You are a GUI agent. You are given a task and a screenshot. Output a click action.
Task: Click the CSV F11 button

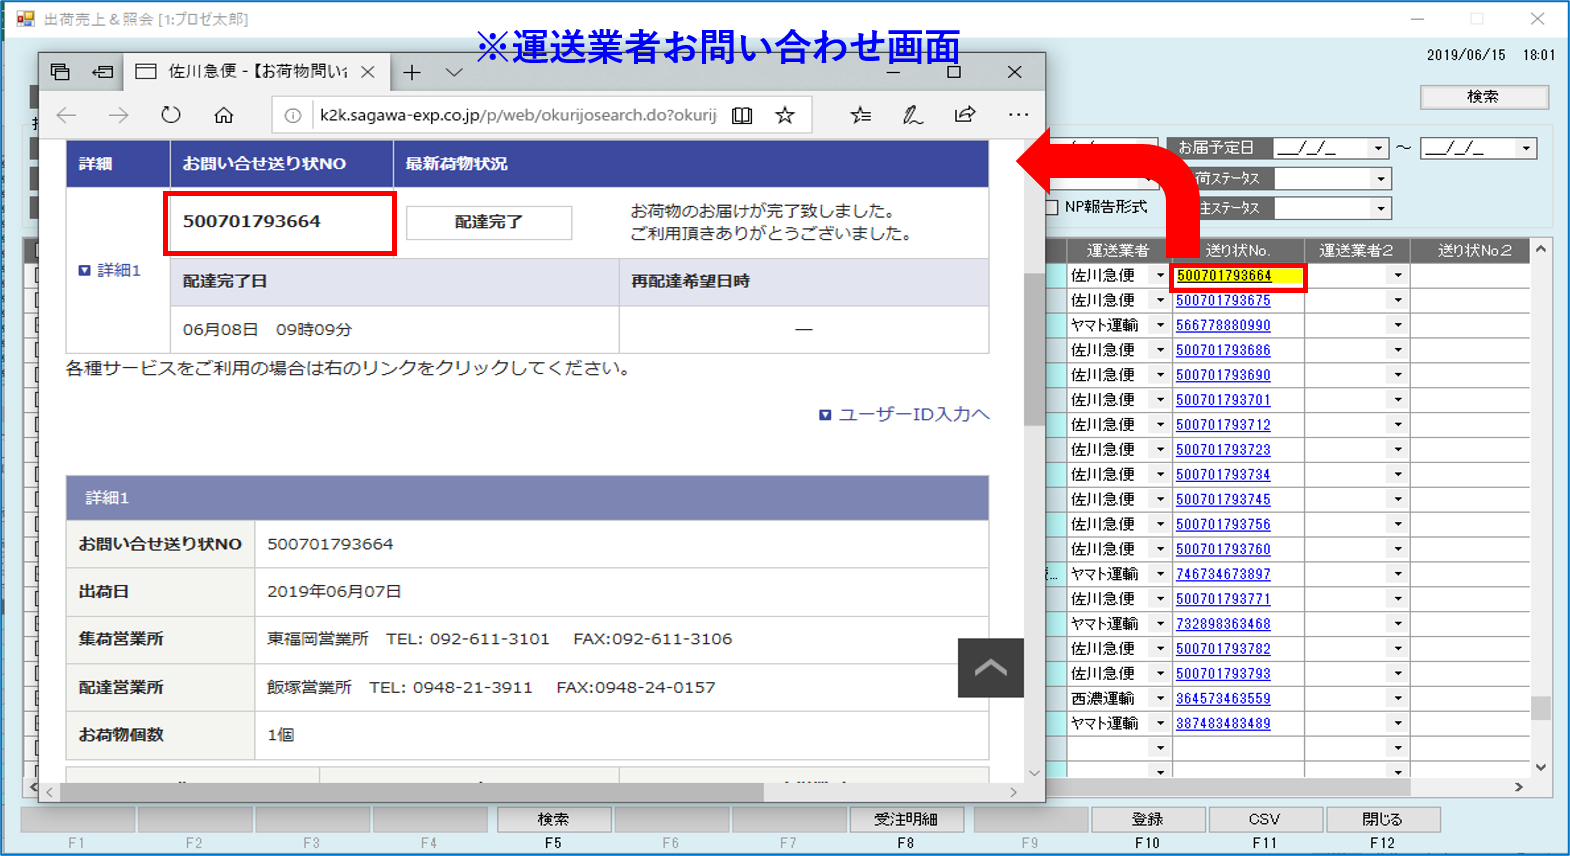pos(1265,820)
